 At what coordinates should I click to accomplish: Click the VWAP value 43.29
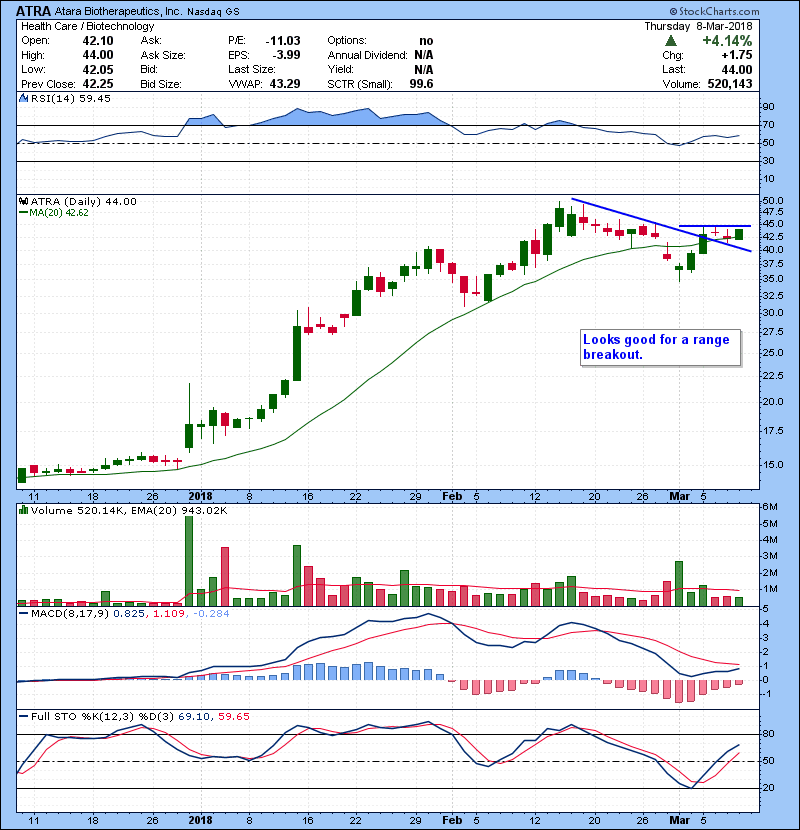(x=285, y=84)
